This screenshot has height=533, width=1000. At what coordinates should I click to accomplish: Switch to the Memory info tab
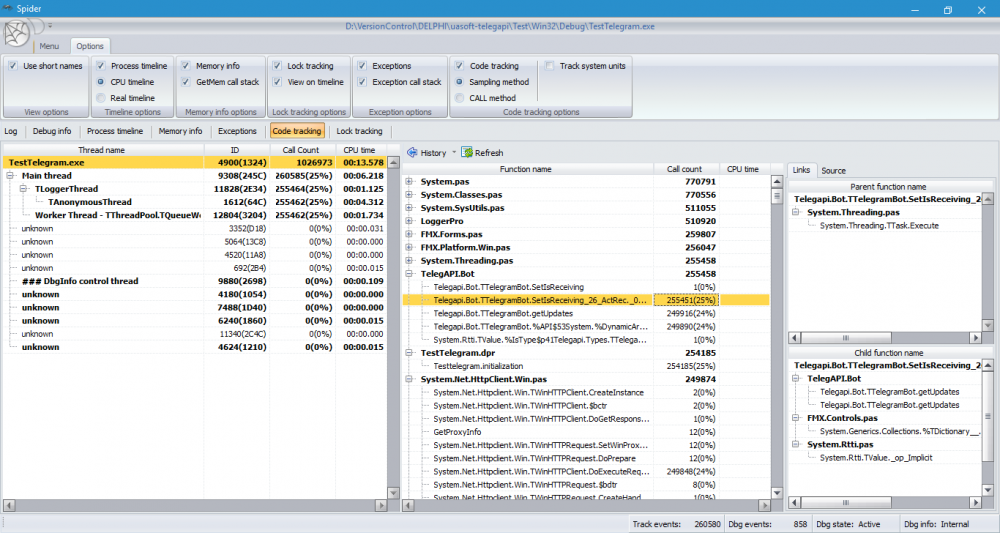[180, 131]
